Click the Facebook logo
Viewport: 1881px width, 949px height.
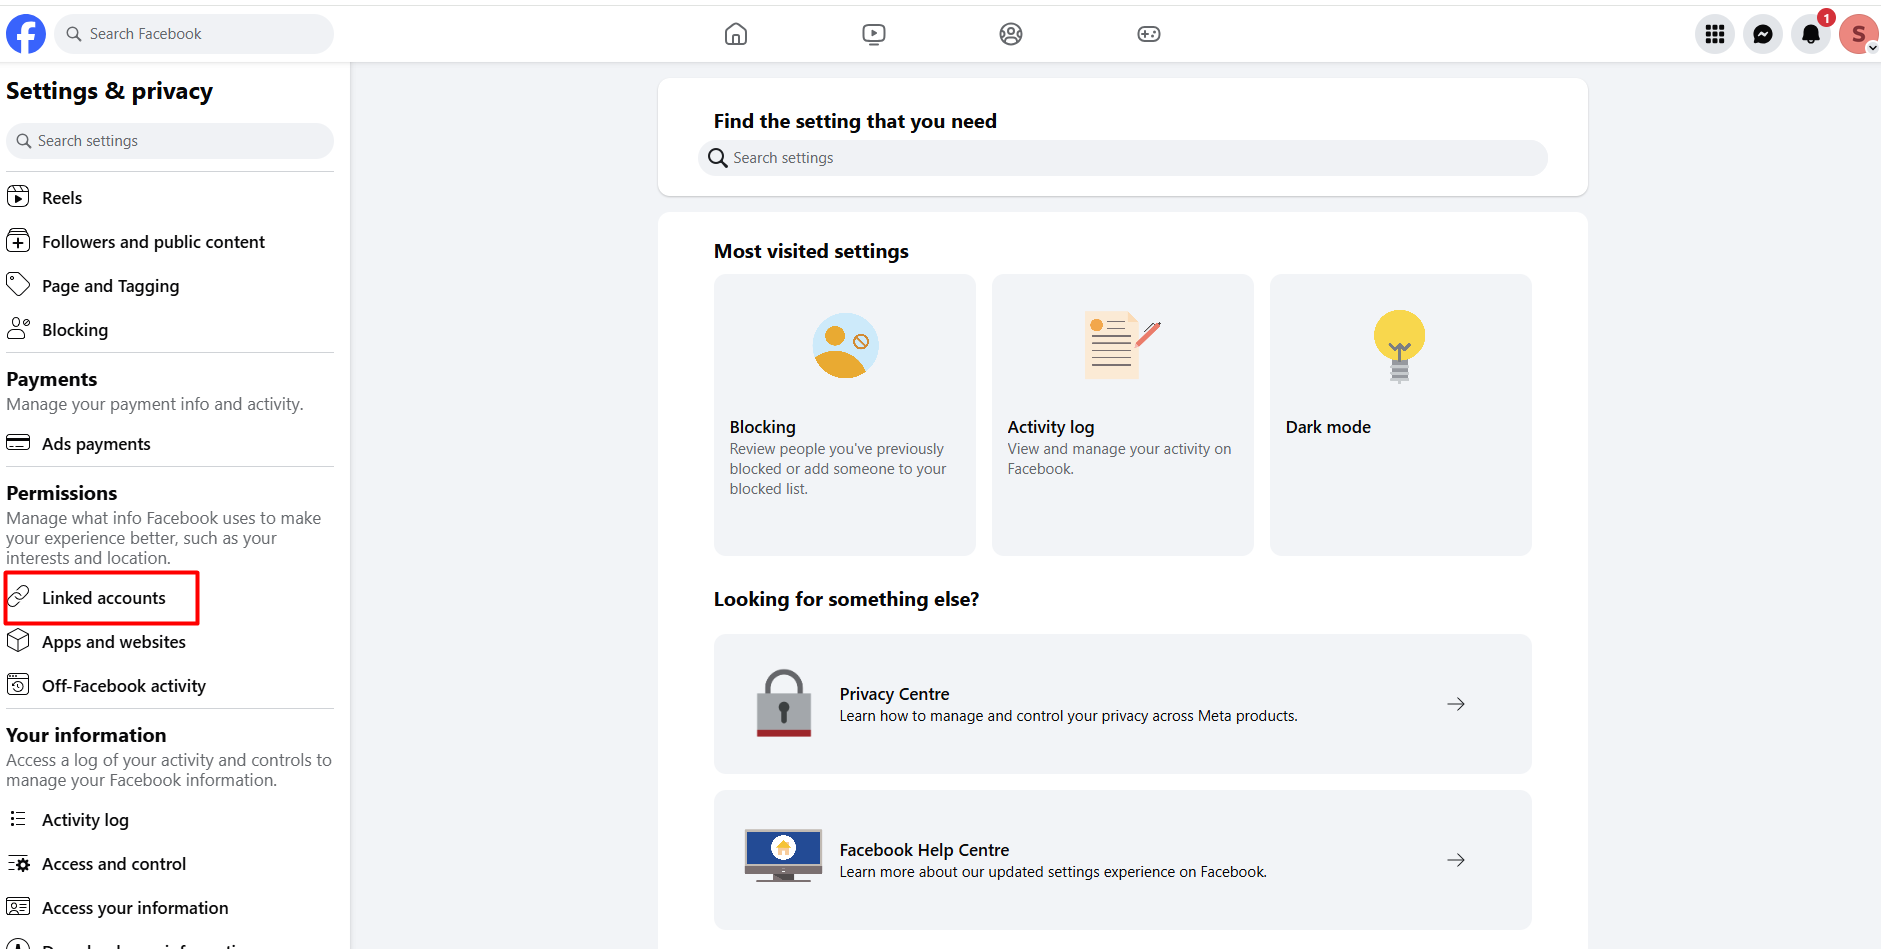26,34
